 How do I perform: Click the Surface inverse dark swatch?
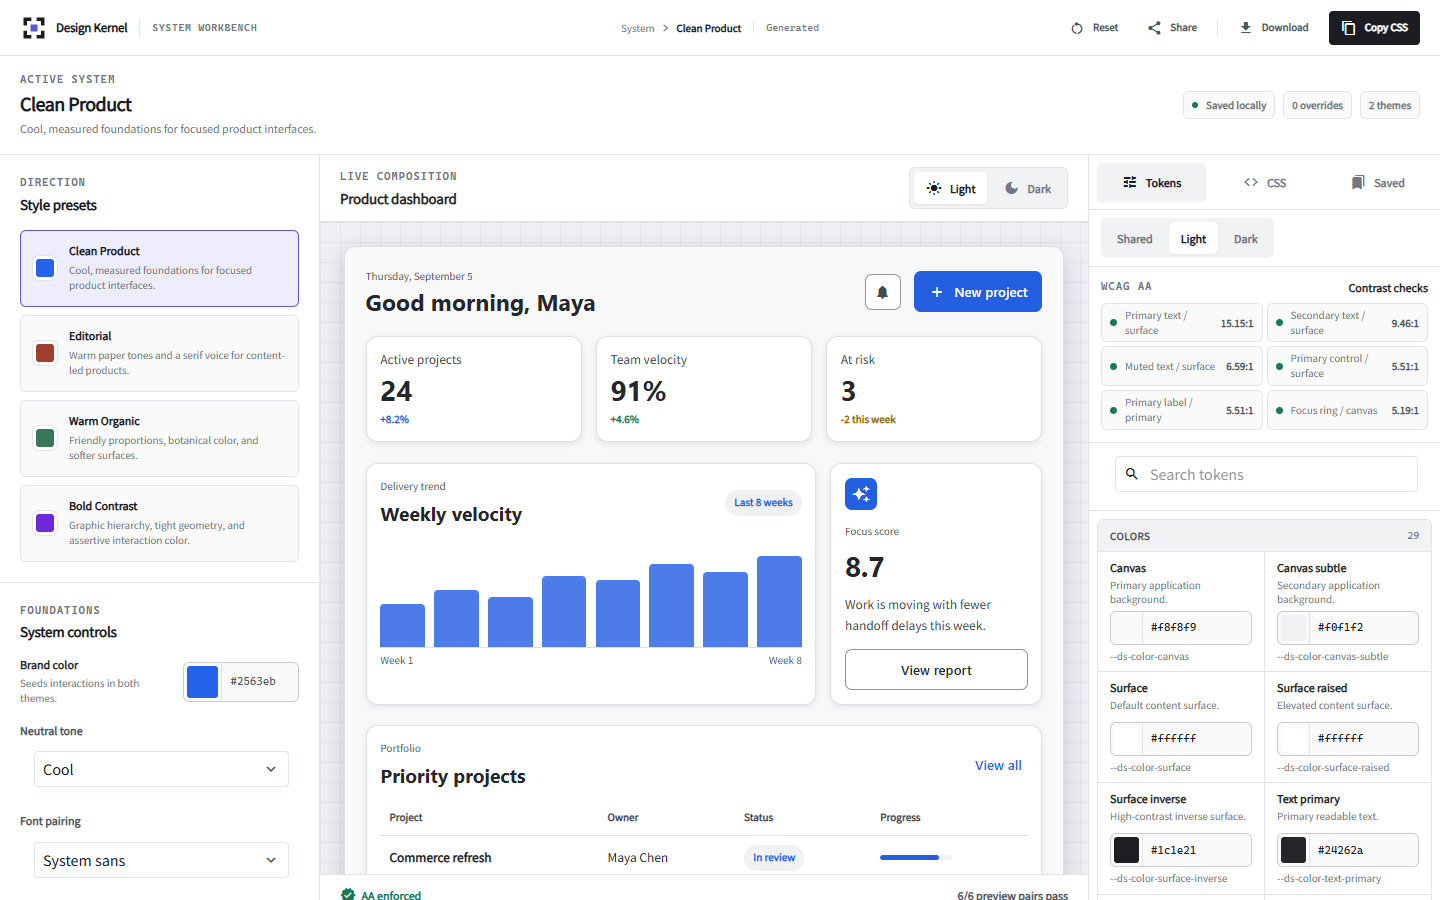[x=1127, y=850]
